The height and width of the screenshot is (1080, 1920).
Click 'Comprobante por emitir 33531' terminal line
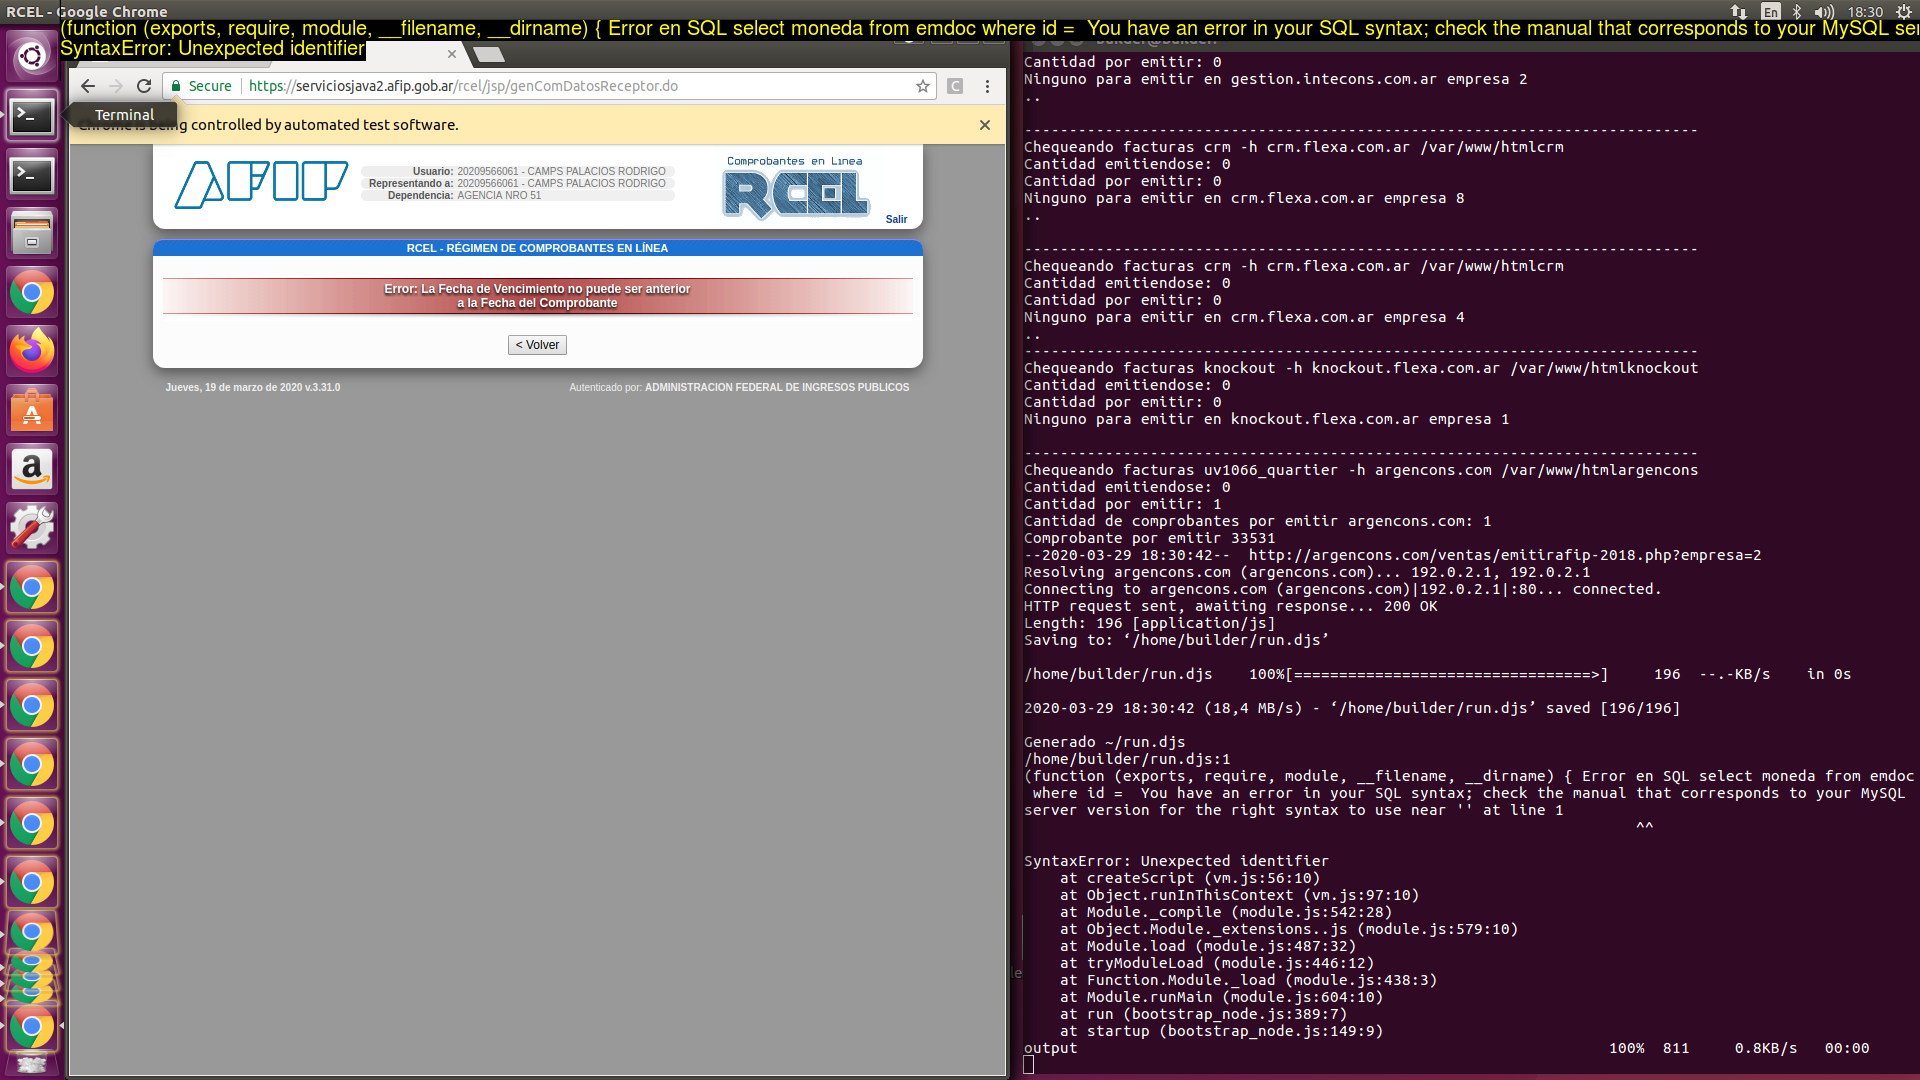[1150, 538]
